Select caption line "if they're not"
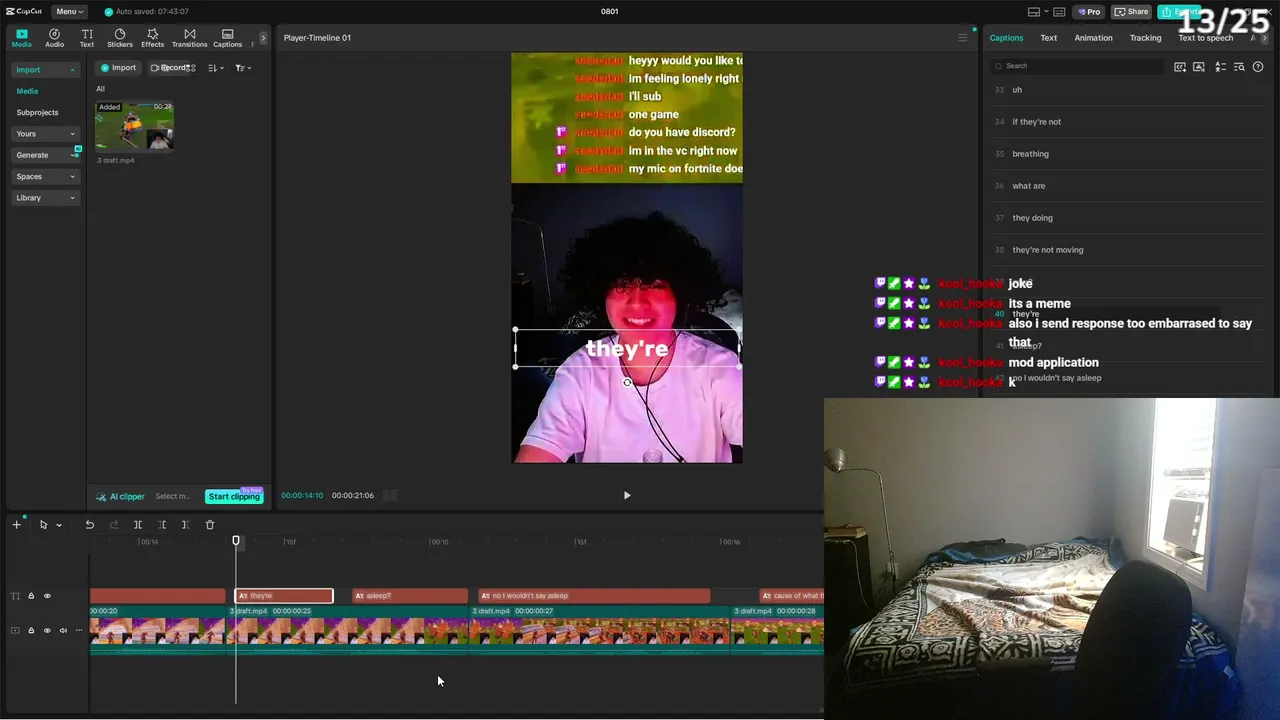Image resolution: width=1280 pixels, height=720 pixels. pos(1037,122)
